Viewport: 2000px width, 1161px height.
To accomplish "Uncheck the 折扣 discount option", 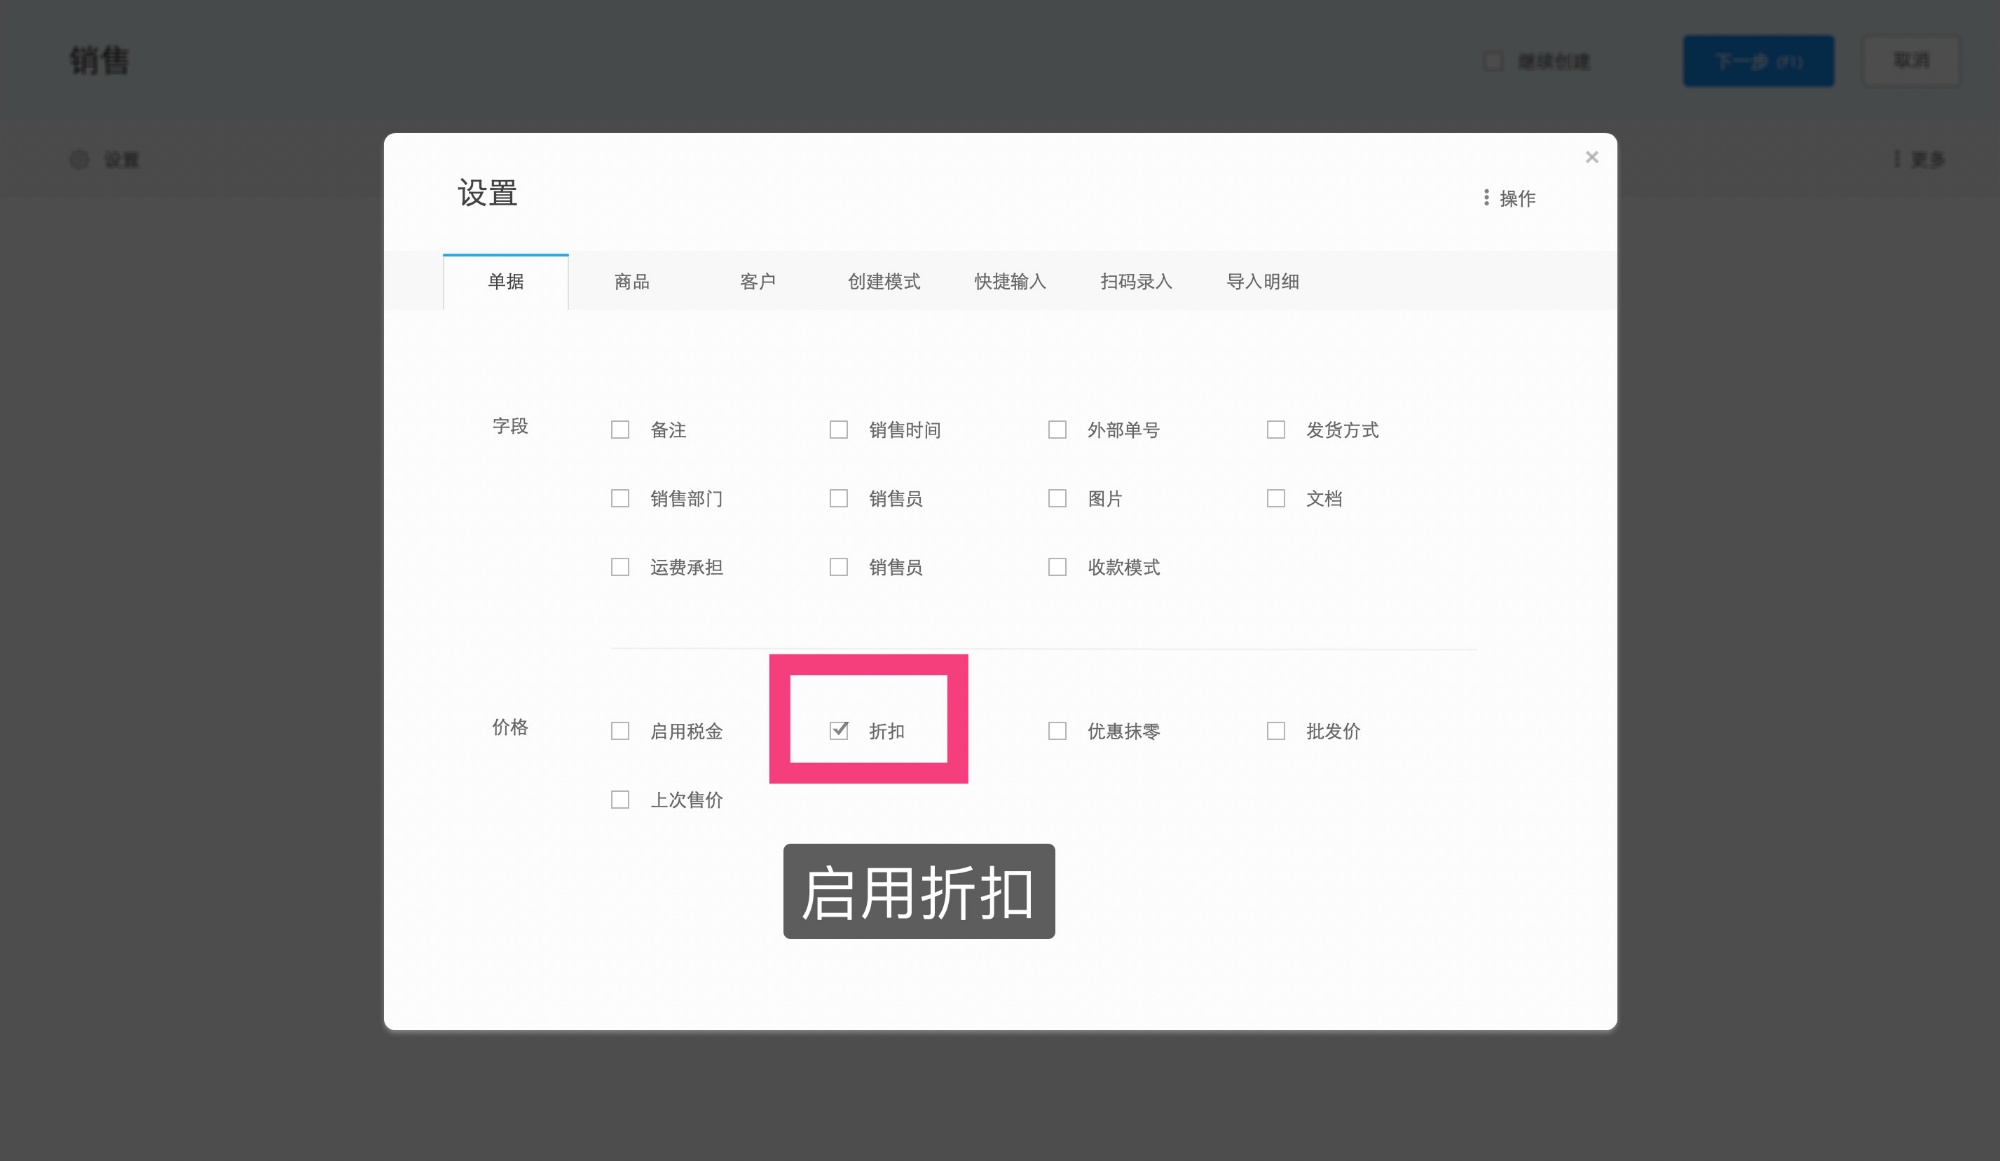I will tap(839, 731).
